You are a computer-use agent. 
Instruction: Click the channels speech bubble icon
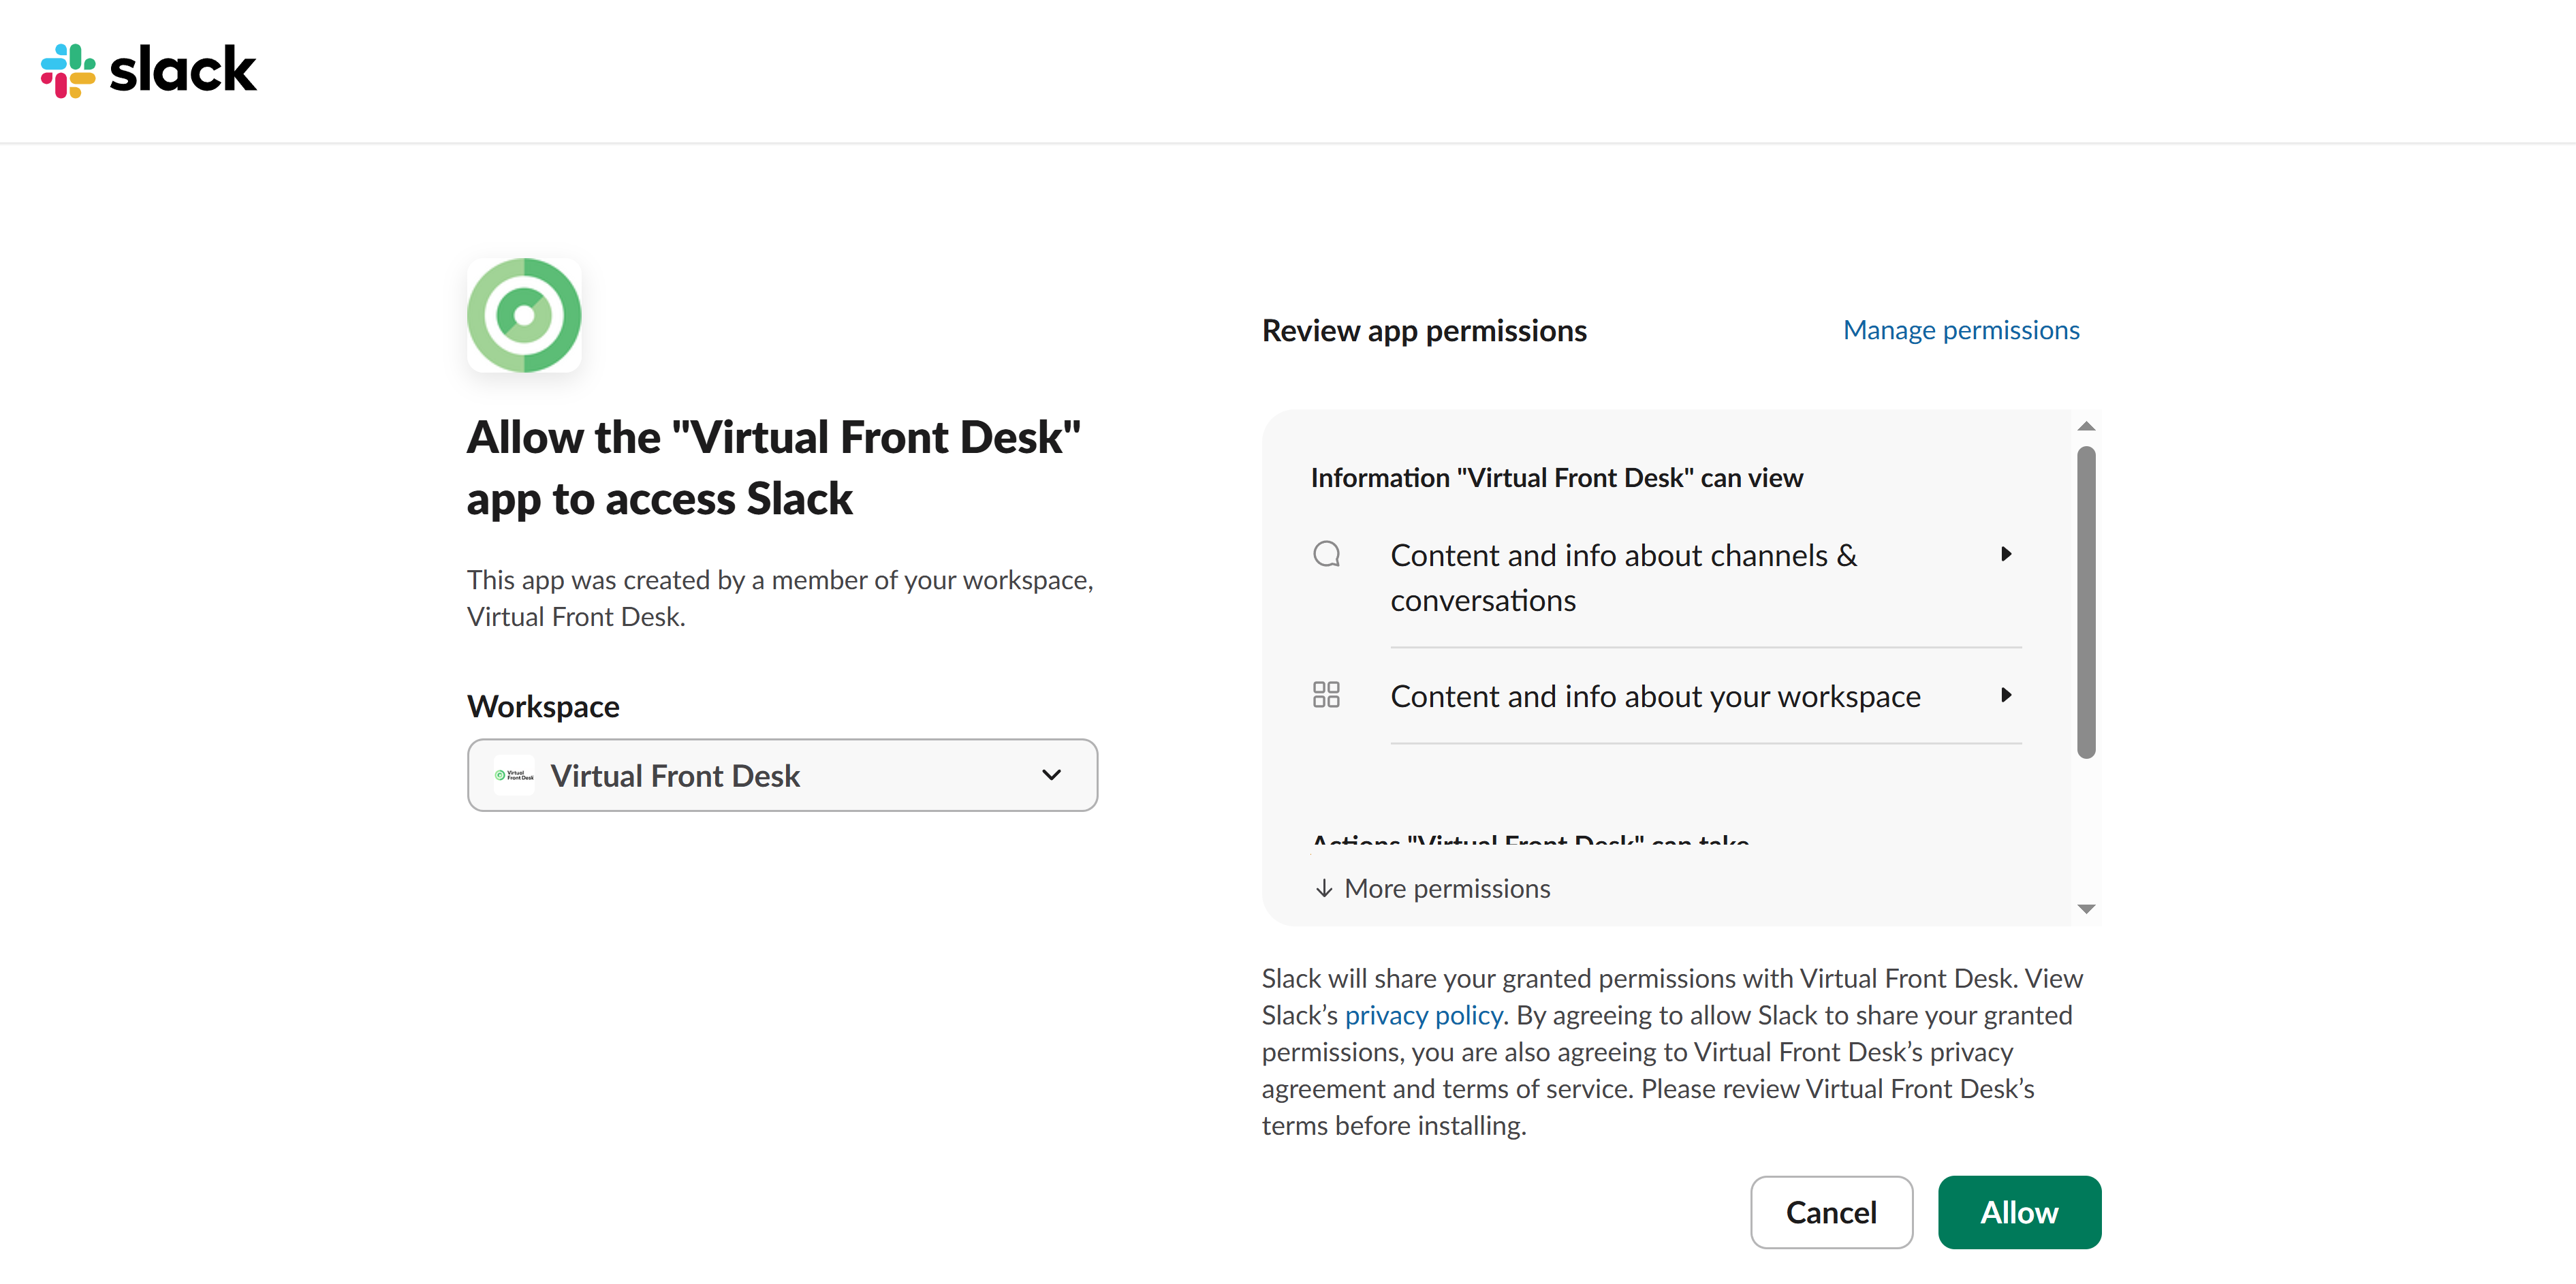(x=1326, y=554)
